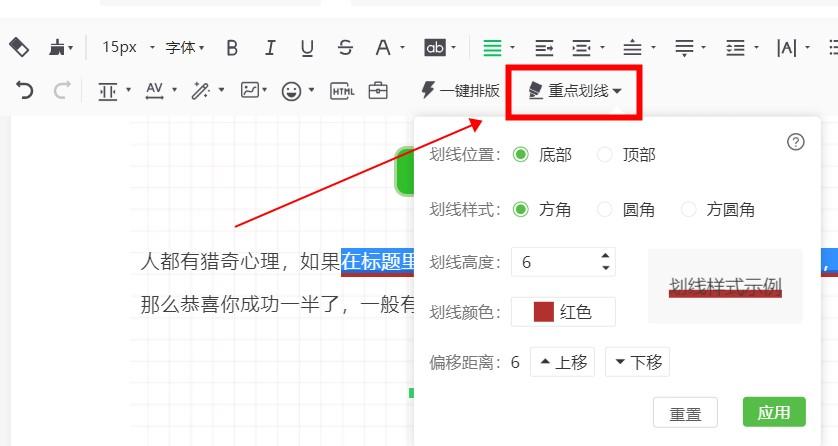Screen dimensions: 838x446
Task: Expand the emoji dropdown arrow
Action: [311, 90]
